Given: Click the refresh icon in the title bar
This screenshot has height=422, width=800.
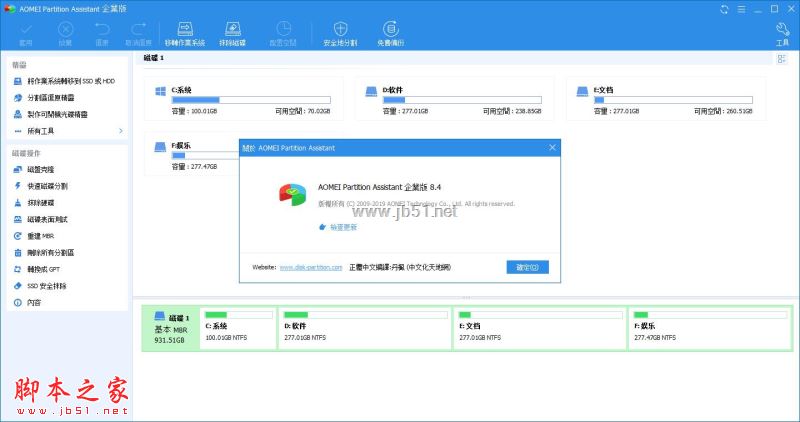Looking at the screenshot, I should coord(724,9).
